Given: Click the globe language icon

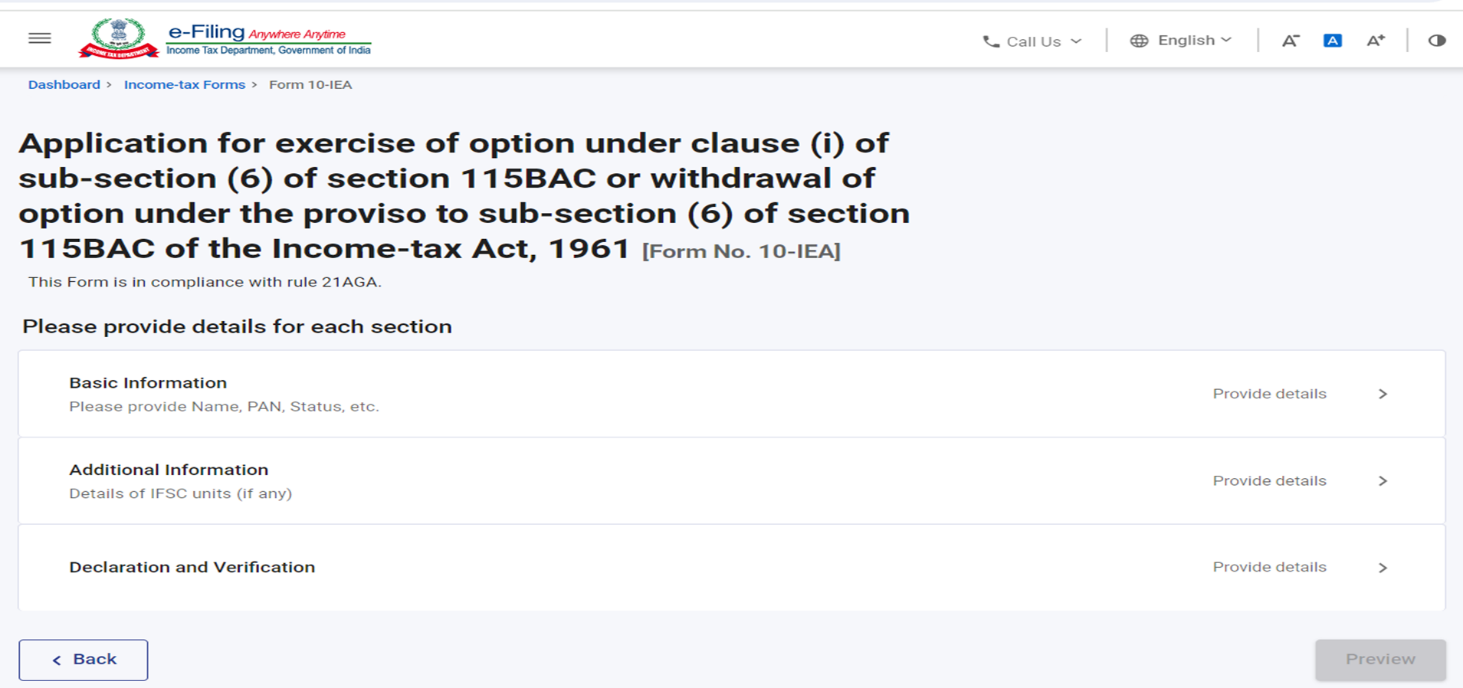Looking at the screenshot, I should point(1139,41).
